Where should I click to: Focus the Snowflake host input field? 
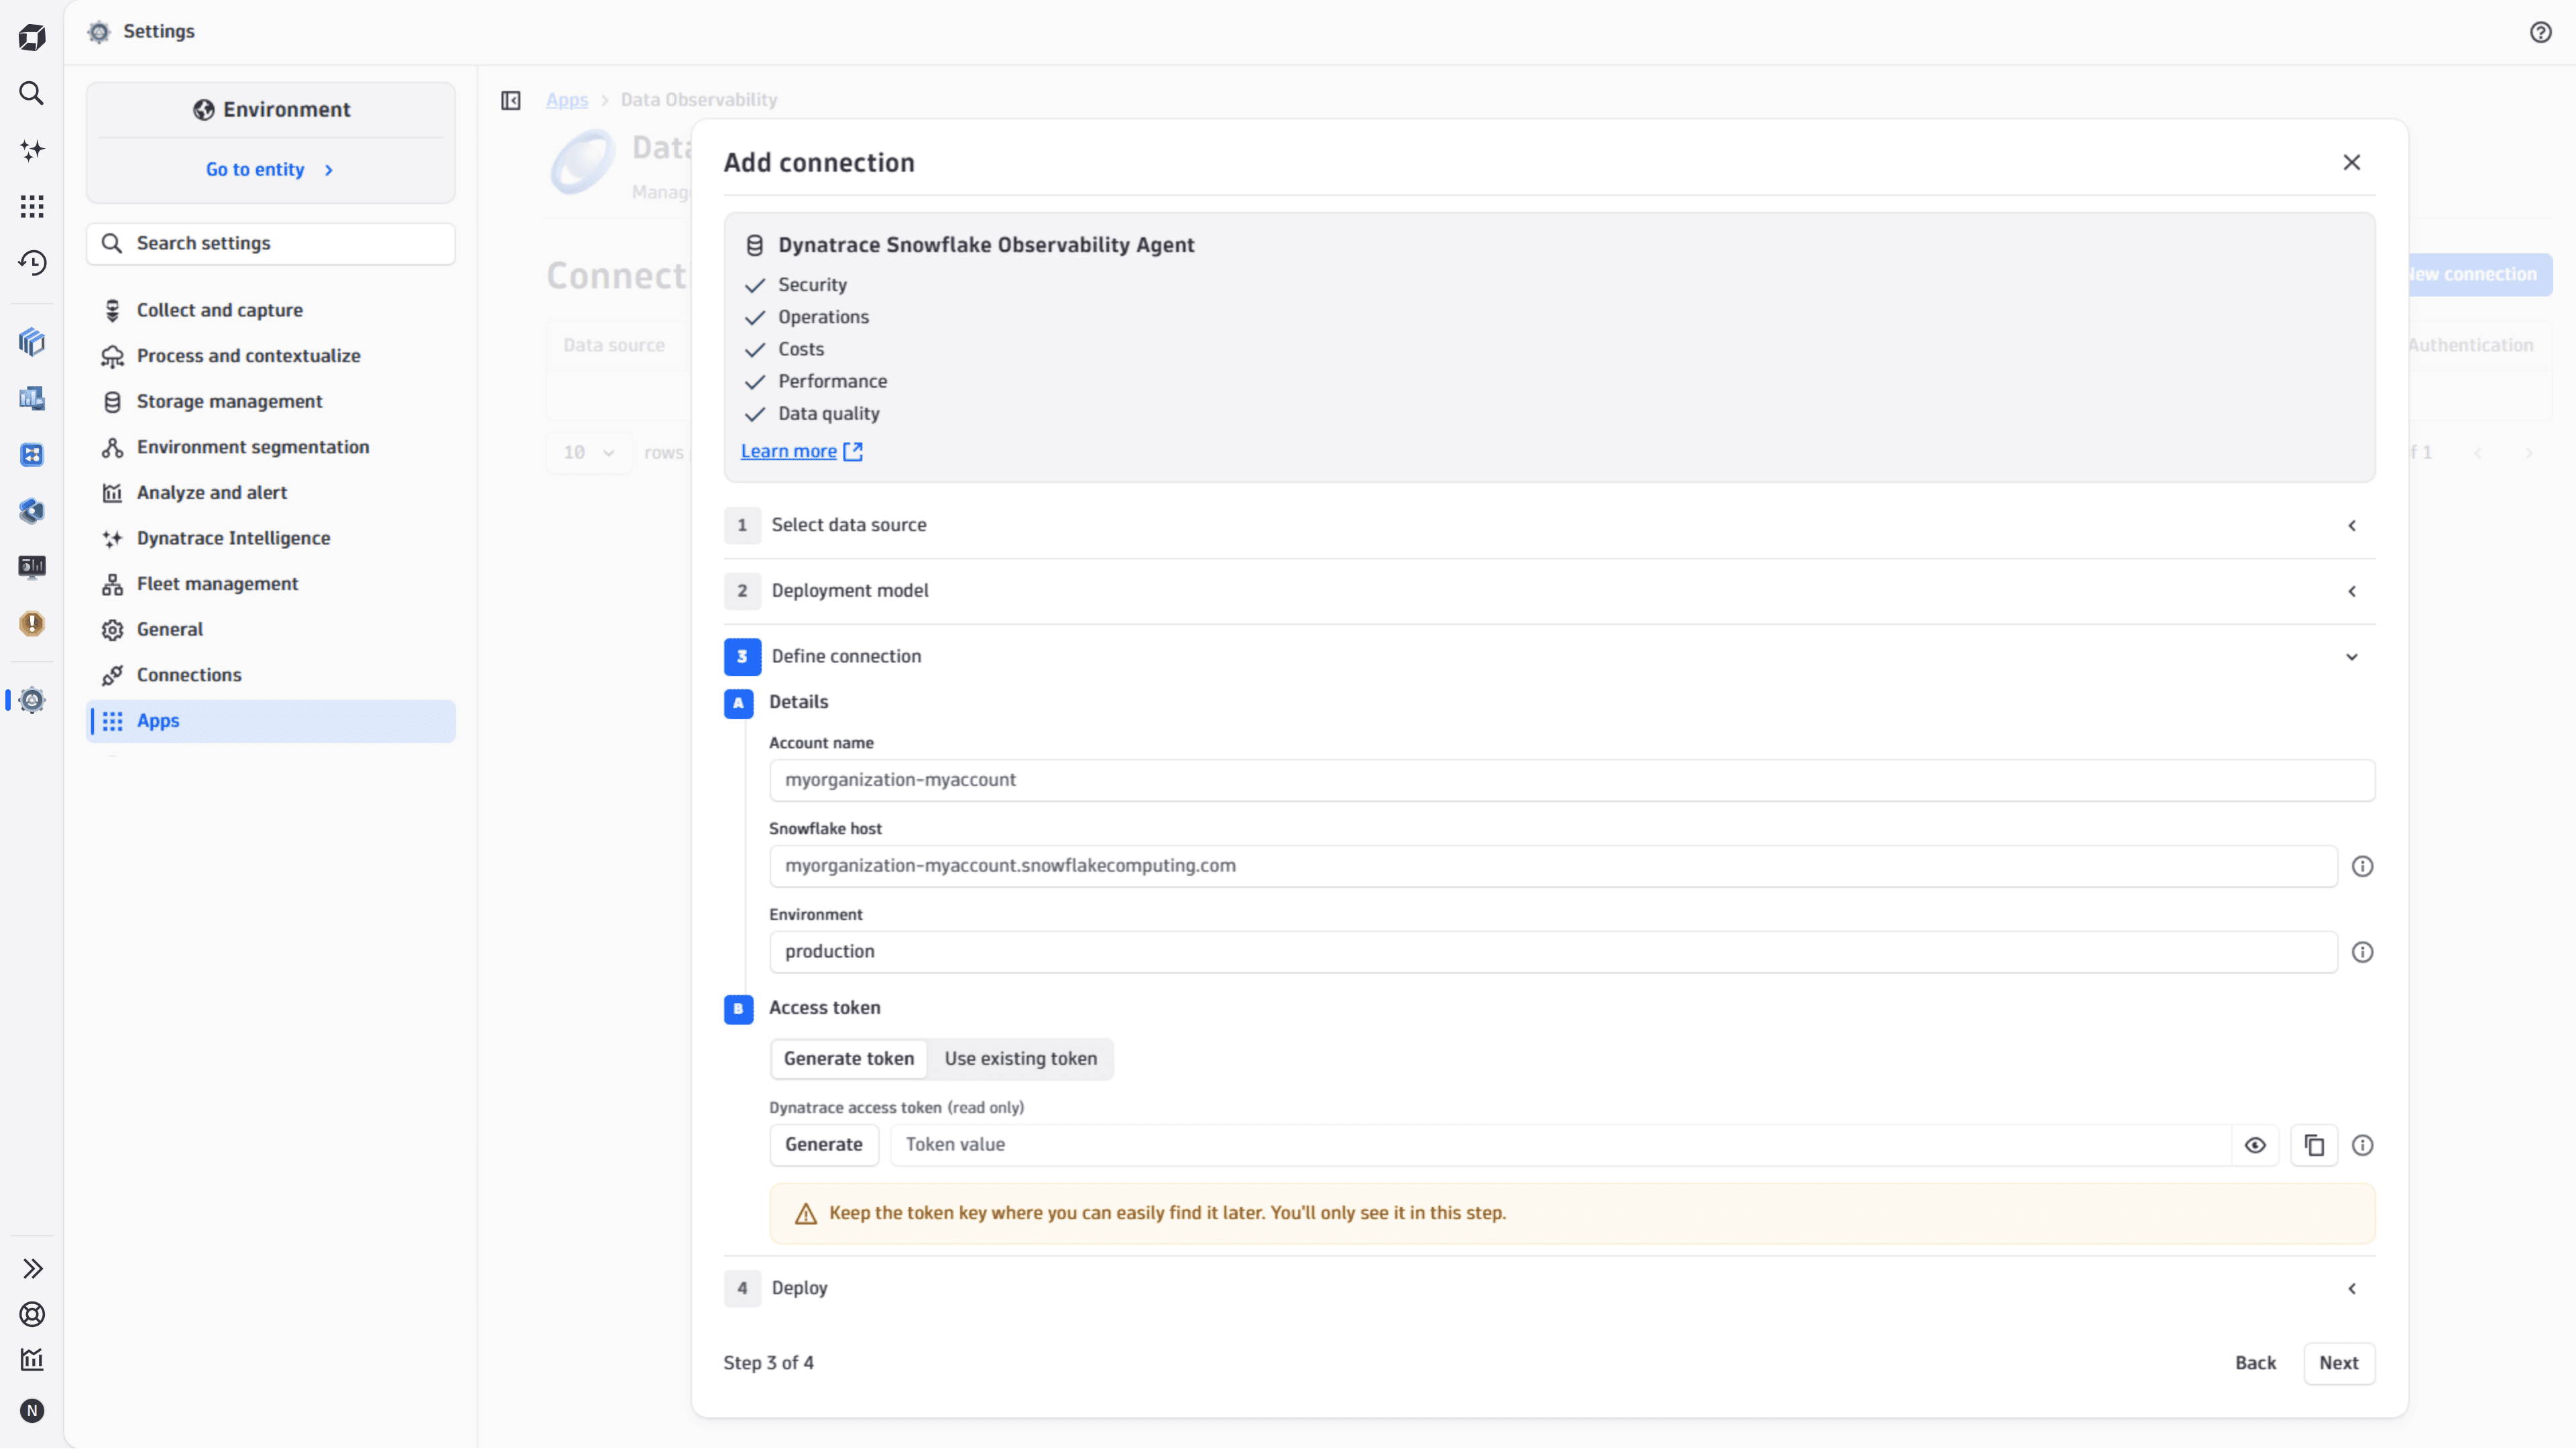[1553, 866]
